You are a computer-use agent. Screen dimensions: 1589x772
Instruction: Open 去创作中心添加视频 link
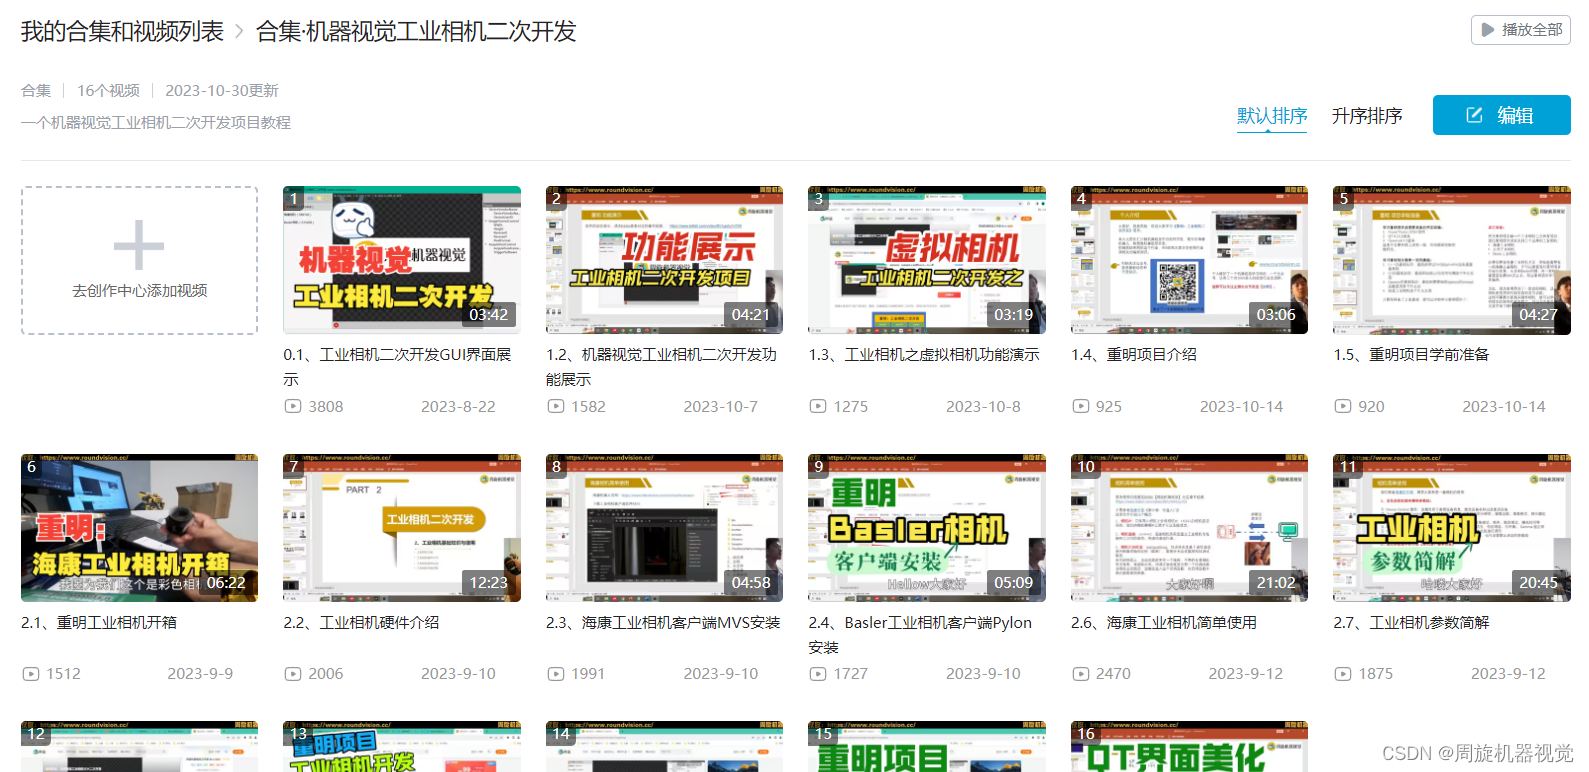(x=139, y=291)
